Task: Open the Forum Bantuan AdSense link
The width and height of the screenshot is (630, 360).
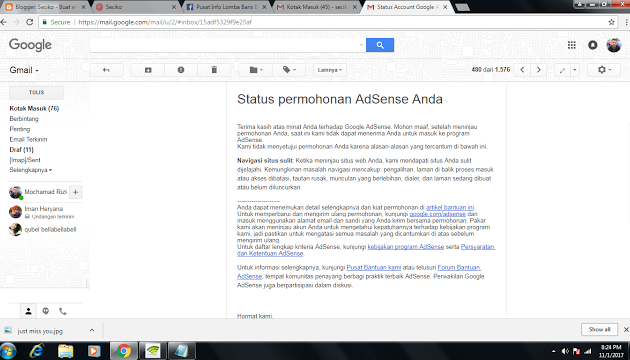Action: point(459,267)
